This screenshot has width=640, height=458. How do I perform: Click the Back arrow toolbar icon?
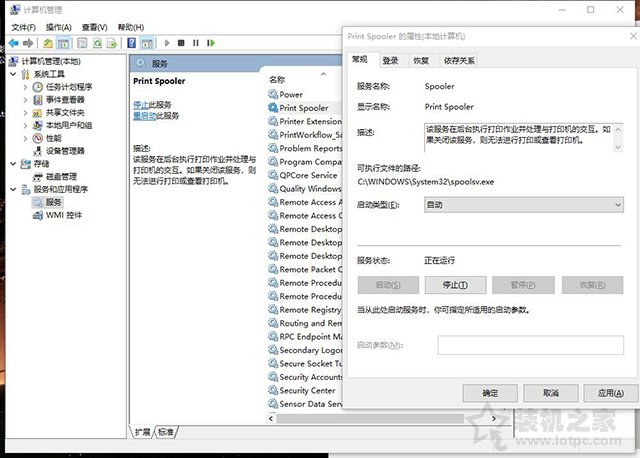pos(13,43)
